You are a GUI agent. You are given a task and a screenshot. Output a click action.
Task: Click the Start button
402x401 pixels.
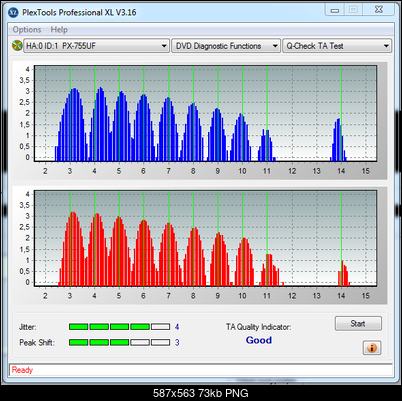coord(358,324)
